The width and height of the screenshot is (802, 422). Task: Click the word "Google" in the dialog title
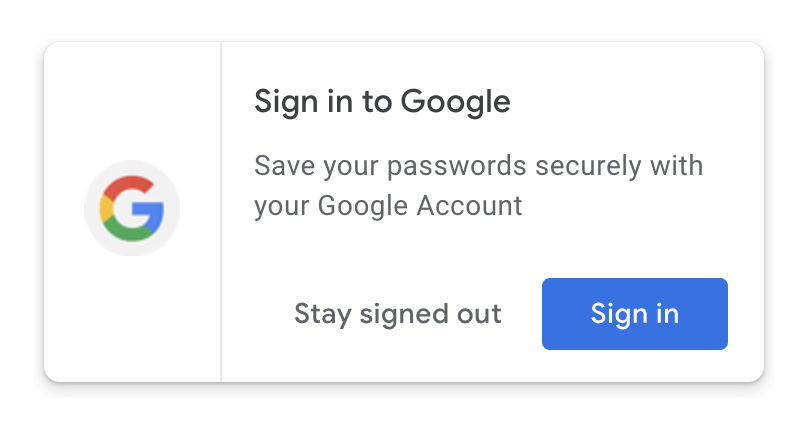pos(455,102)
